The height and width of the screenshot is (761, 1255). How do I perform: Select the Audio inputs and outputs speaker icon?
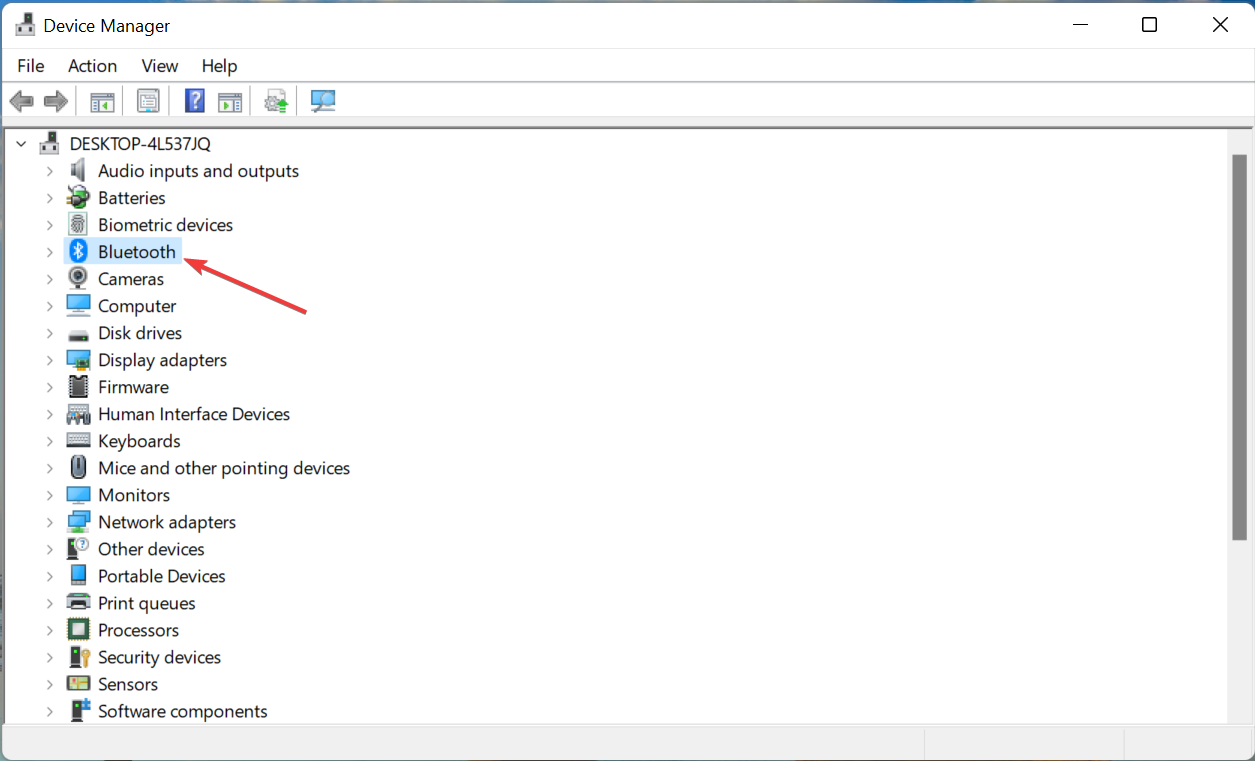pos(78,171)
